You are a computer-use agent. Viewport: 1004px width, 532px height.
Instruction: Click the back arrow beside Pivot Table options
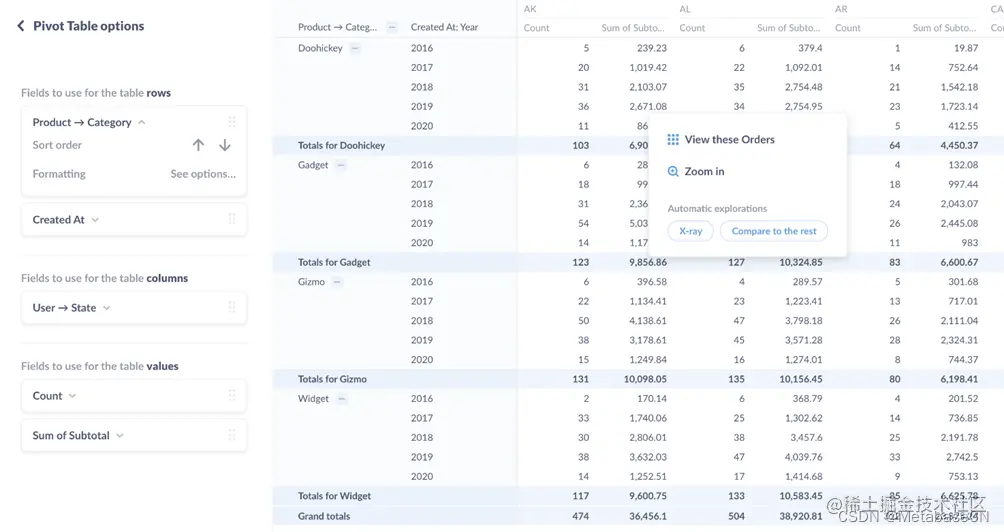21,26
